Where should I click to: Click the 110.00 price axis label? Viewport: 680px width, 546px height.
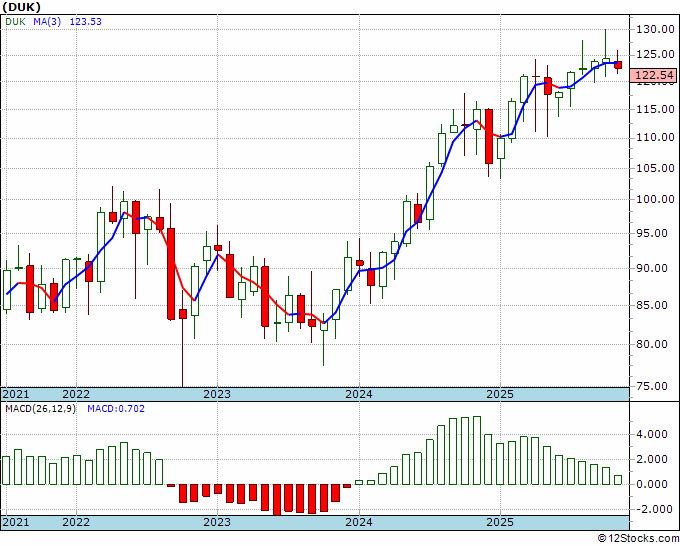tap(655, 137)
